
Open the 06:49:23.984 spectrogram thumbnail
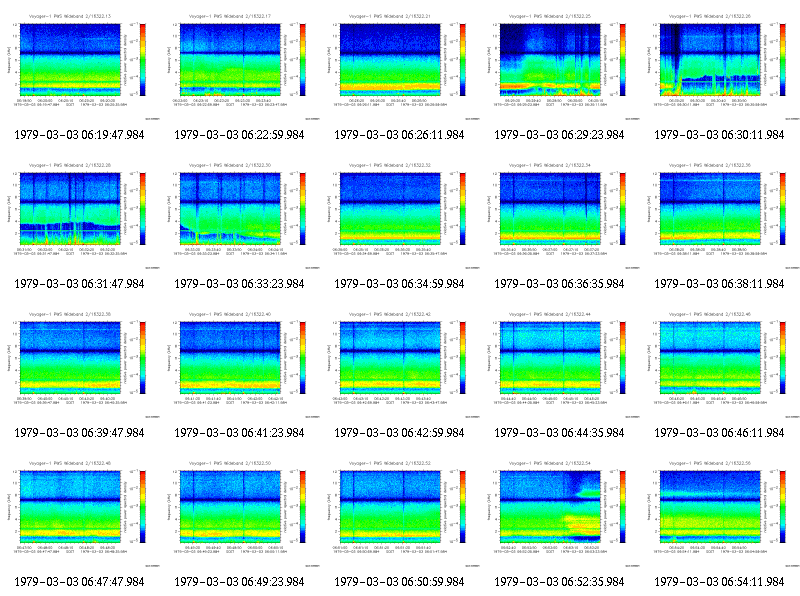[240, 513]
